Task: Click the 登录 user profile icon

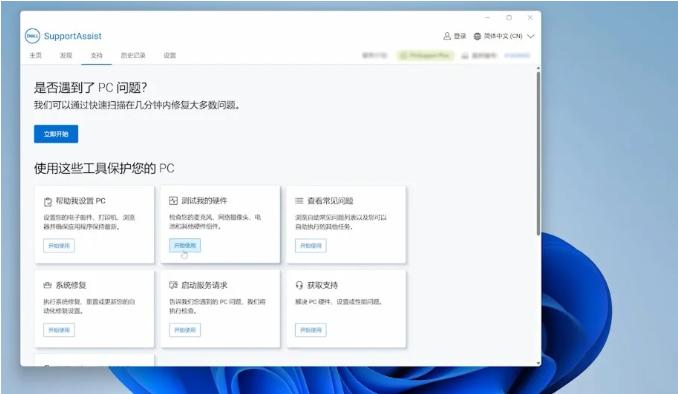Action: (x=447, y=36)
